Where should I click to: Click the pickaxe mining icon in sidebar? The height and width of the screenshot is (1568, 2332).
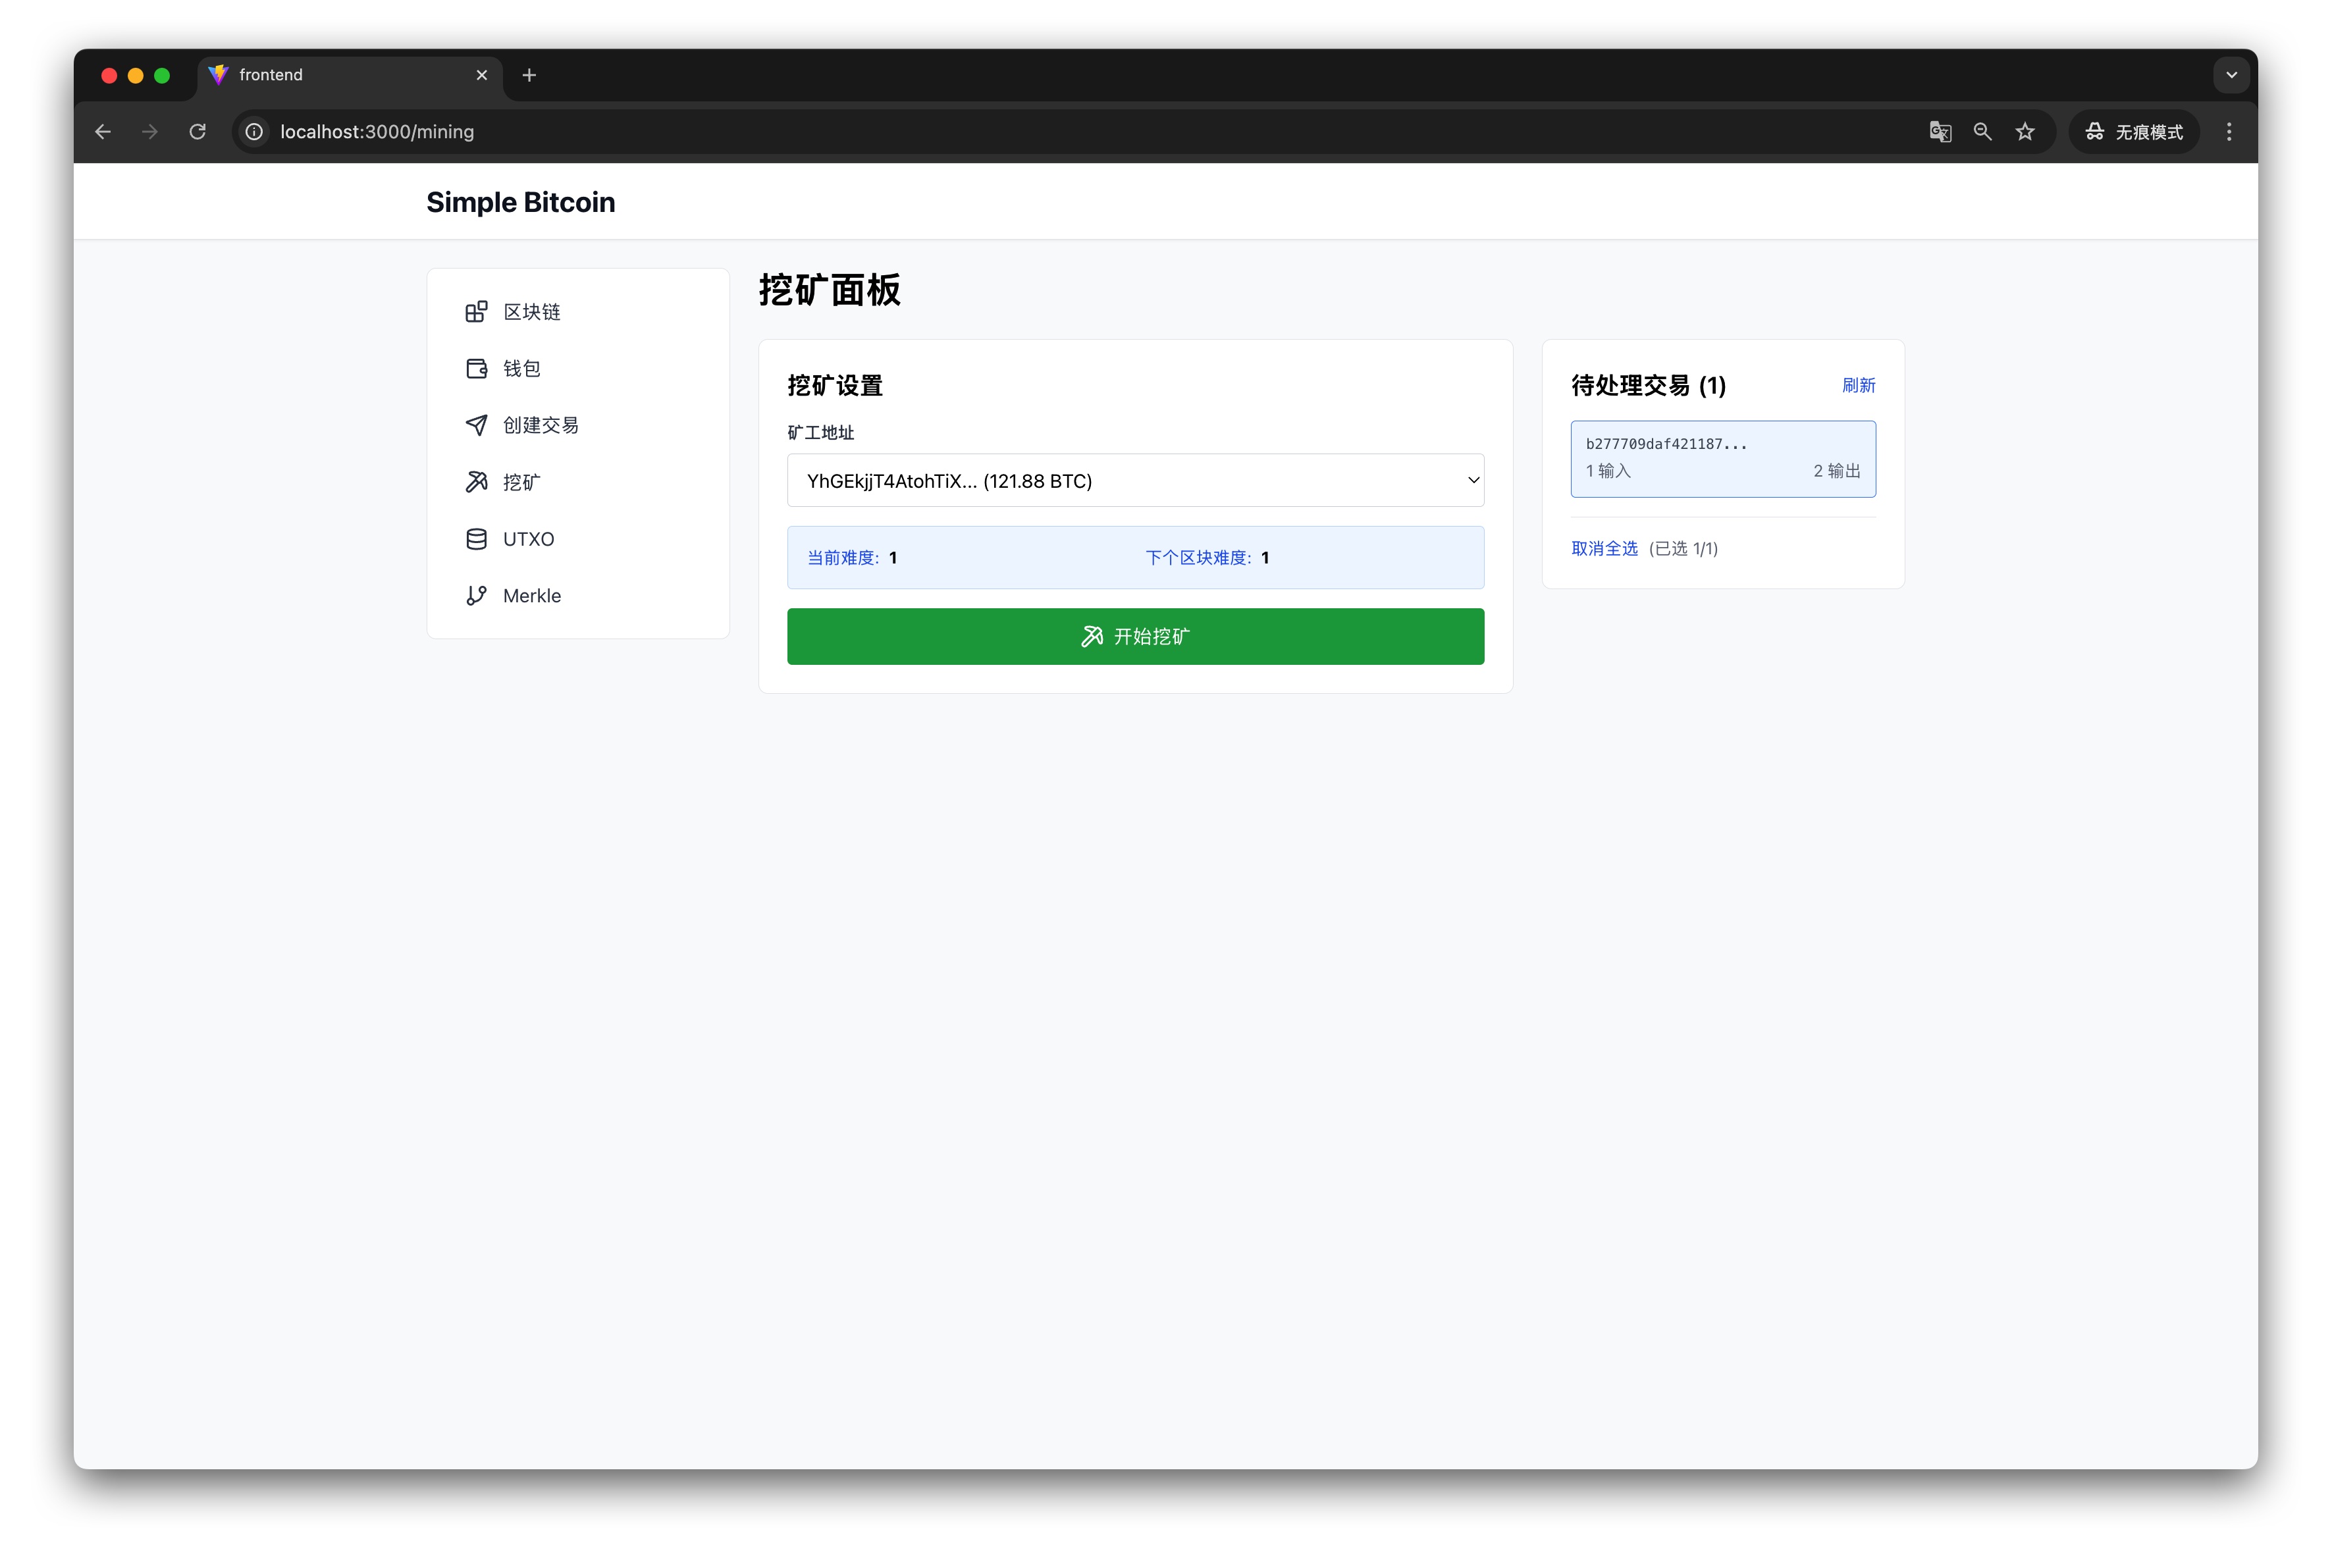click(x=476, y=482)
